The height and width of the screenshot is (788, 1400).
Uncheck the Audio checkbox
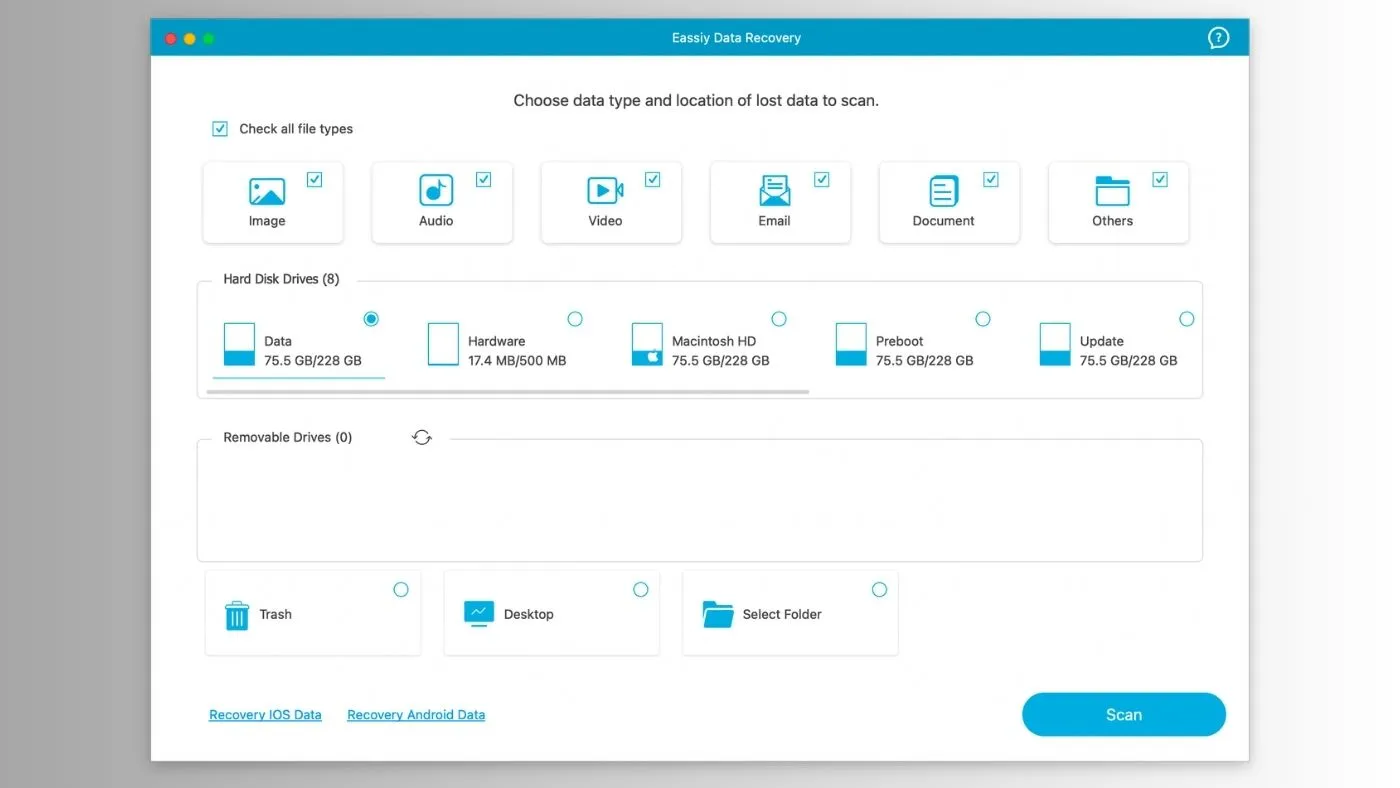tap(483, 180)
